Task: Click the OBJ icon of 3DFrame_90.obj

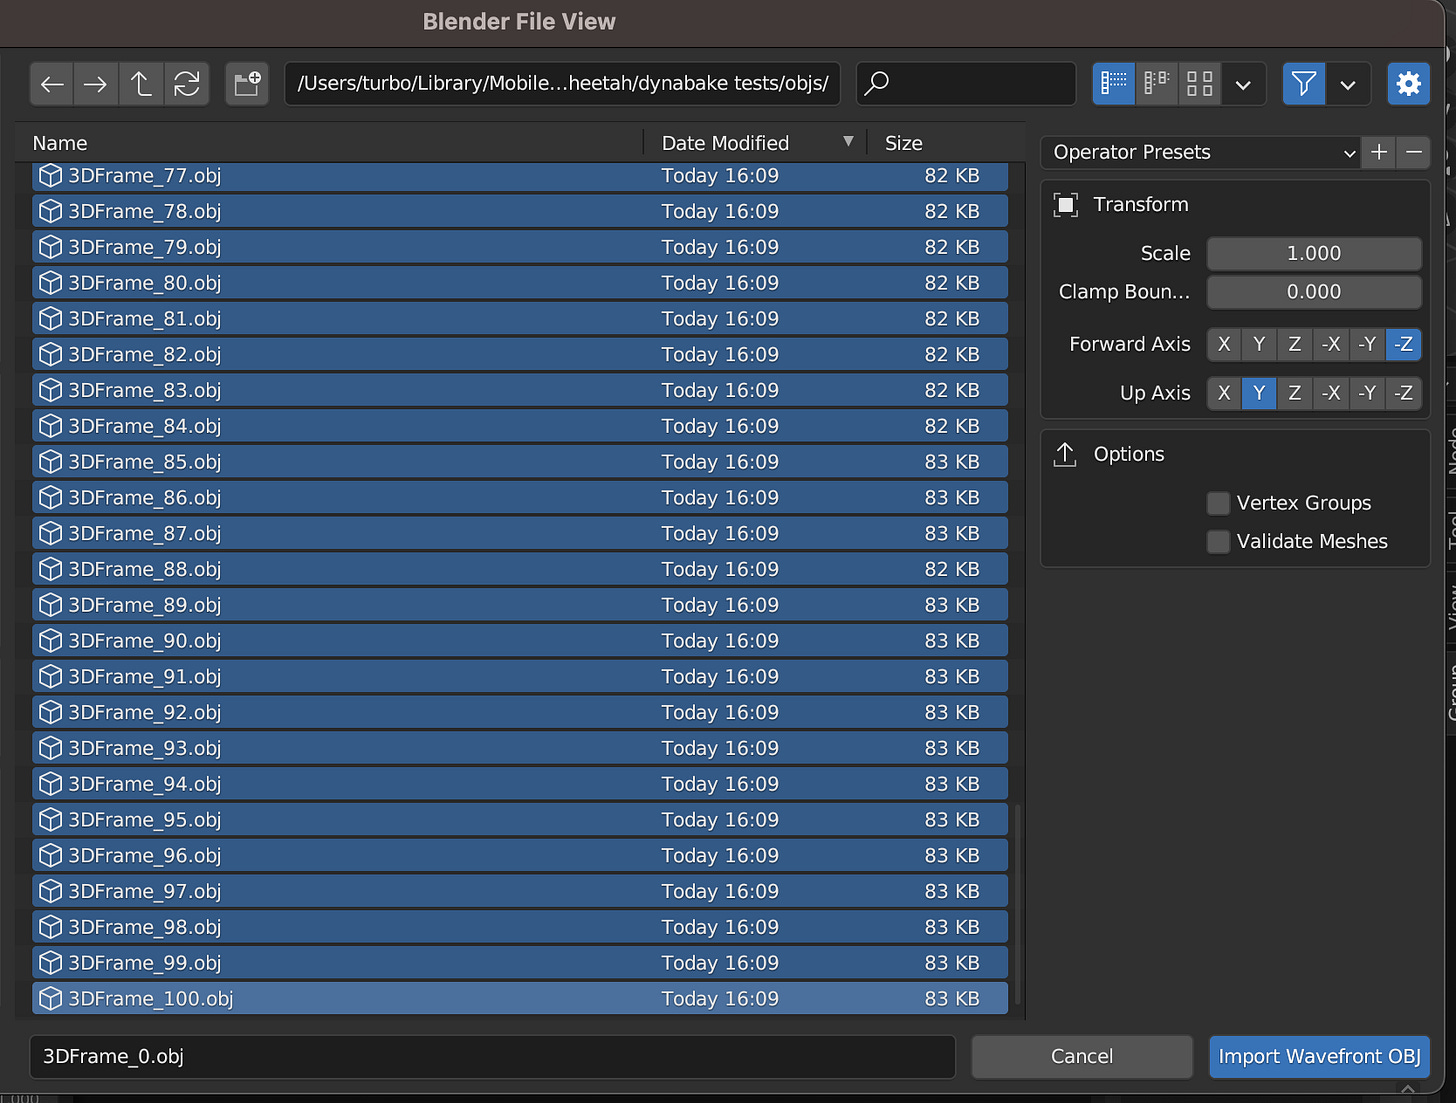Action: (x=50, y=640)
